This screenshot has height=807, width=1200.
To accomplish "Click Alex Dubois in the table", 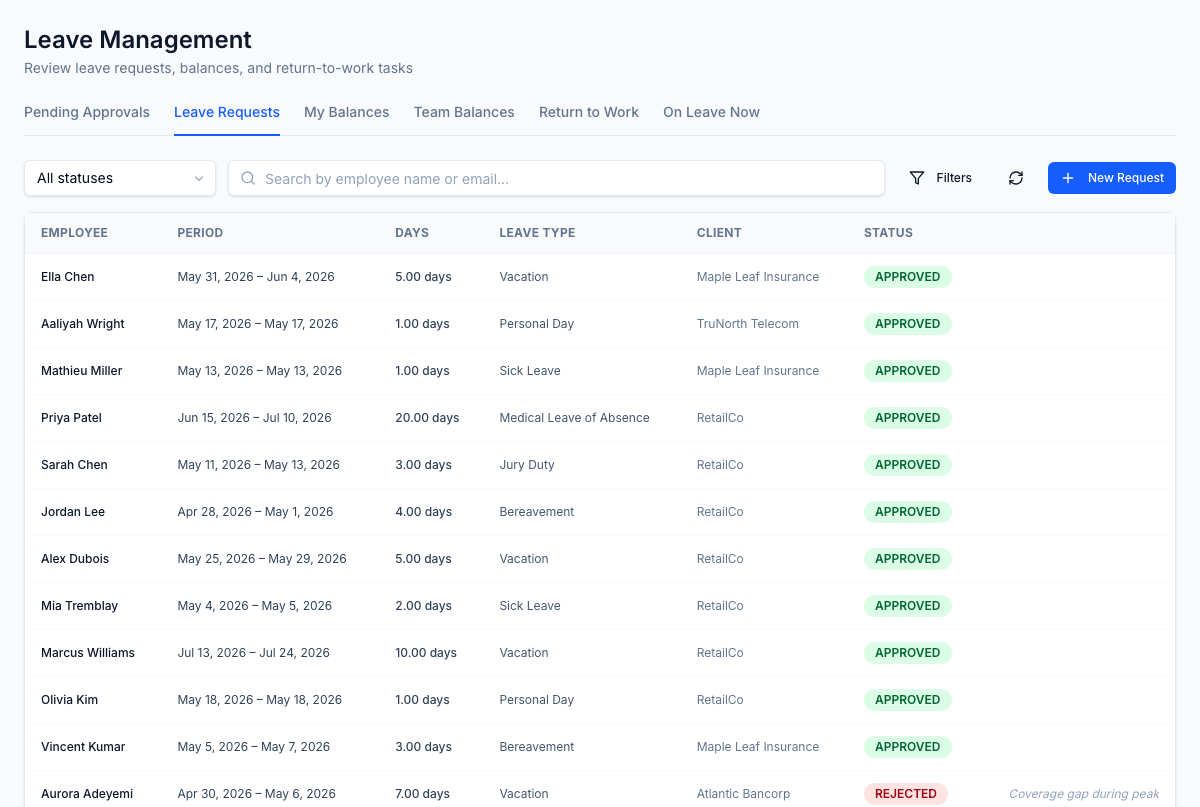I will point(75,559).
